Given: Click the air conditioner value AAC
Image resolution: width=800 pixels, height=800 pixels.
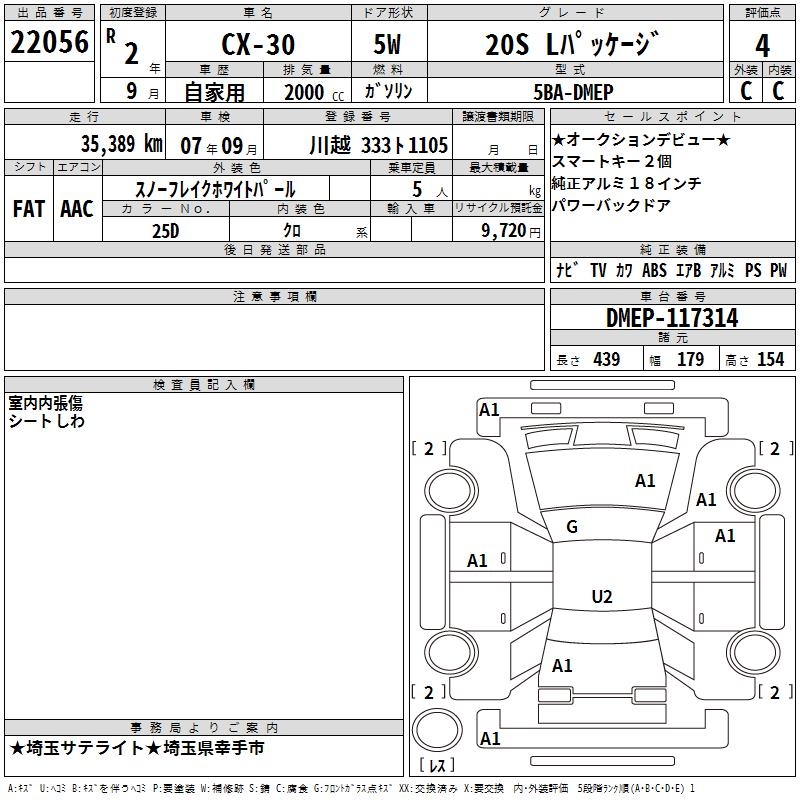Looking at the screenshot, I should 77,209.
